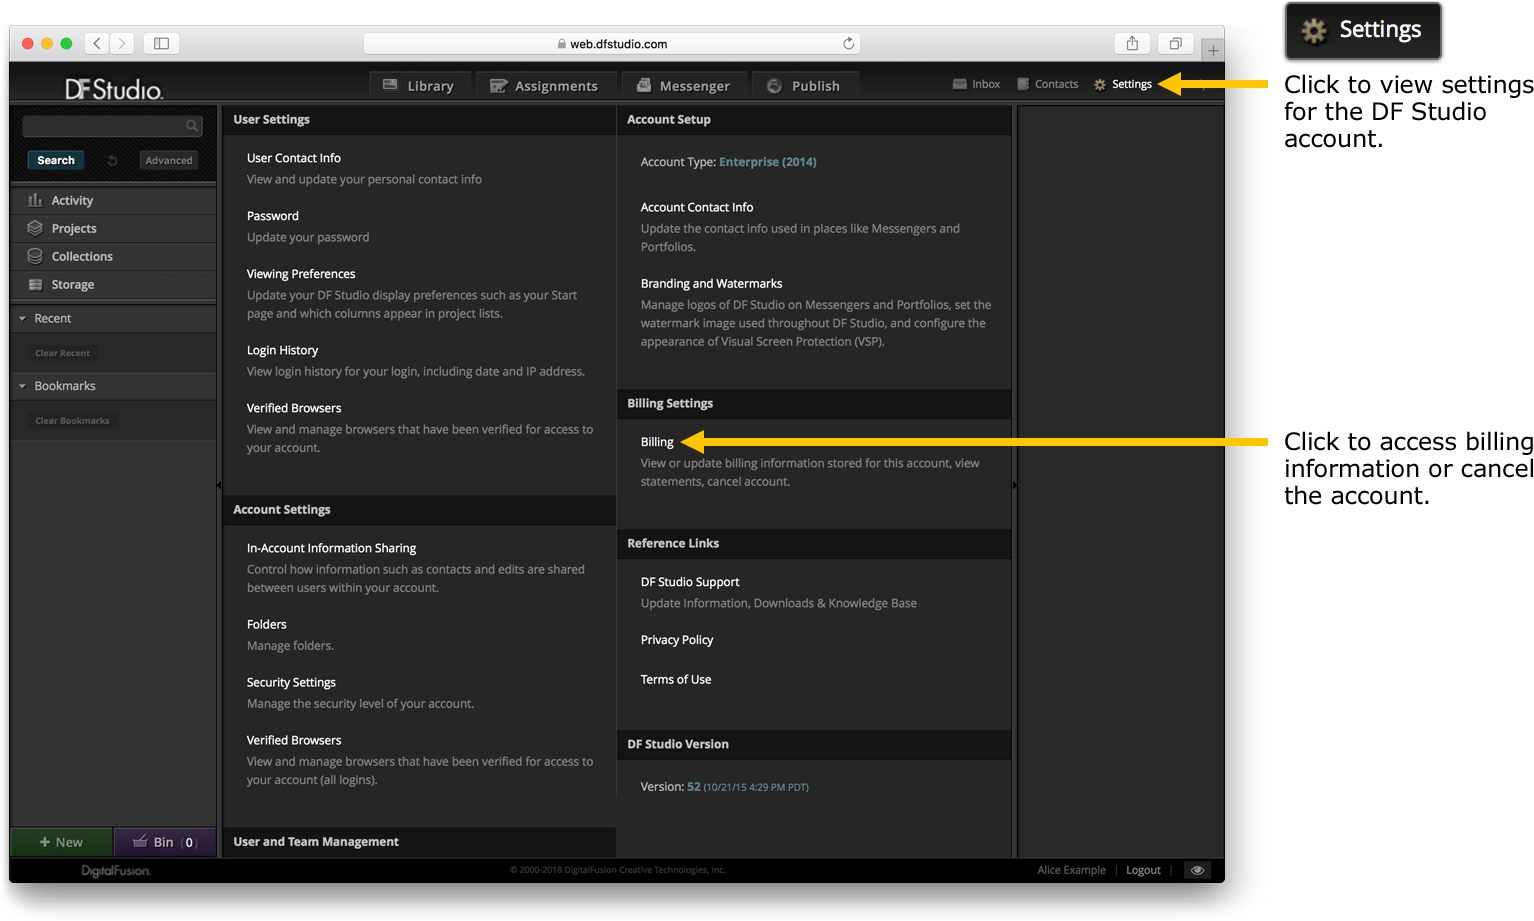
Task: Click Logout
Action: click(x=1143, y=870)
